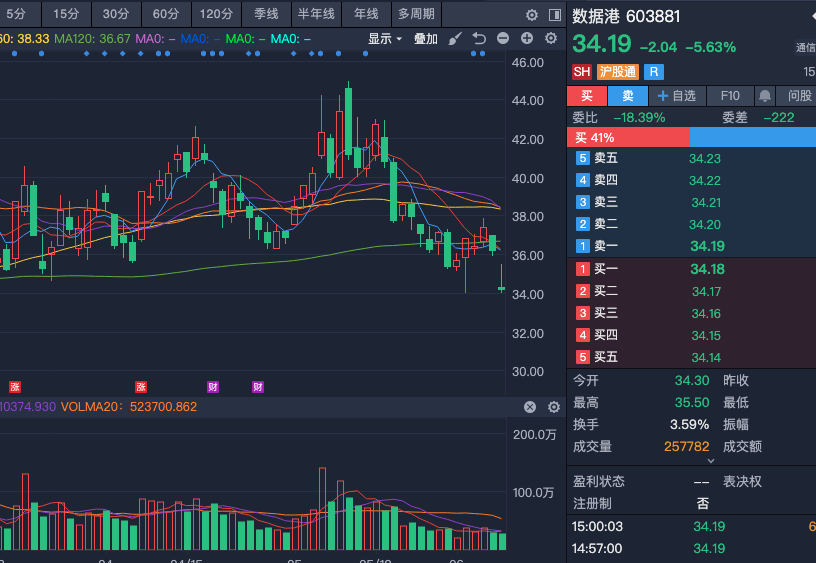This screenshot has width=816, height=563.
Task: Click the 注册制 value 否
Action: coord(703,503)
